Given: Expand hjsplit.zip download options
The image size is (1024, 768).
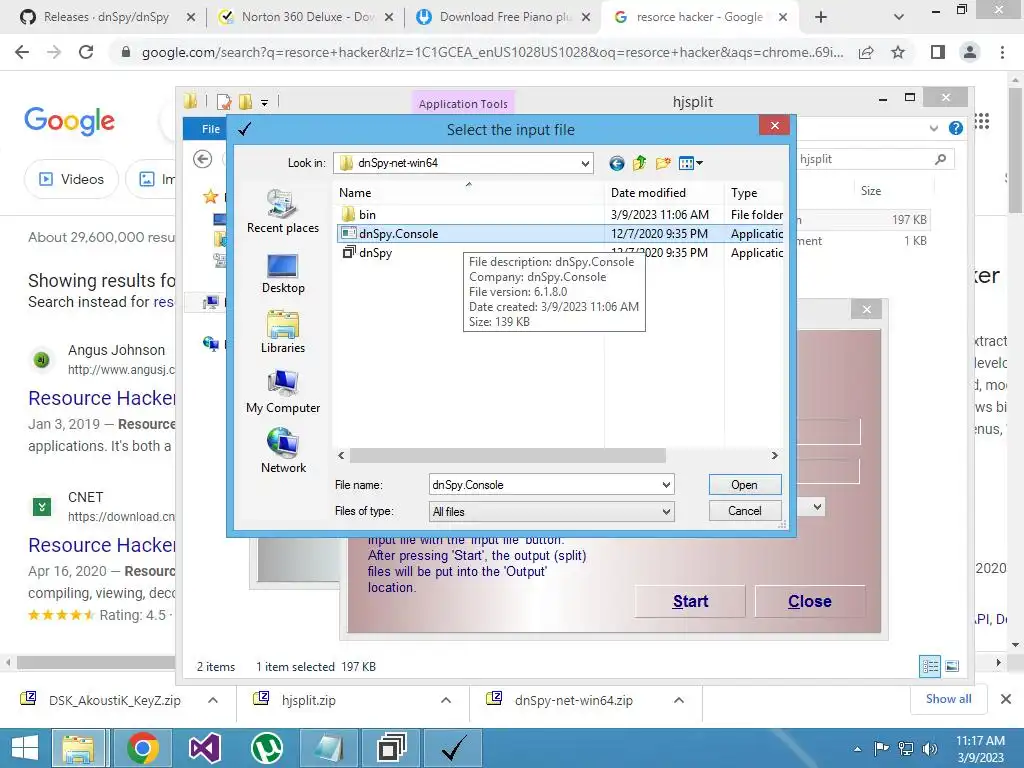Looking at the screenshot, I should coord(446,700).
